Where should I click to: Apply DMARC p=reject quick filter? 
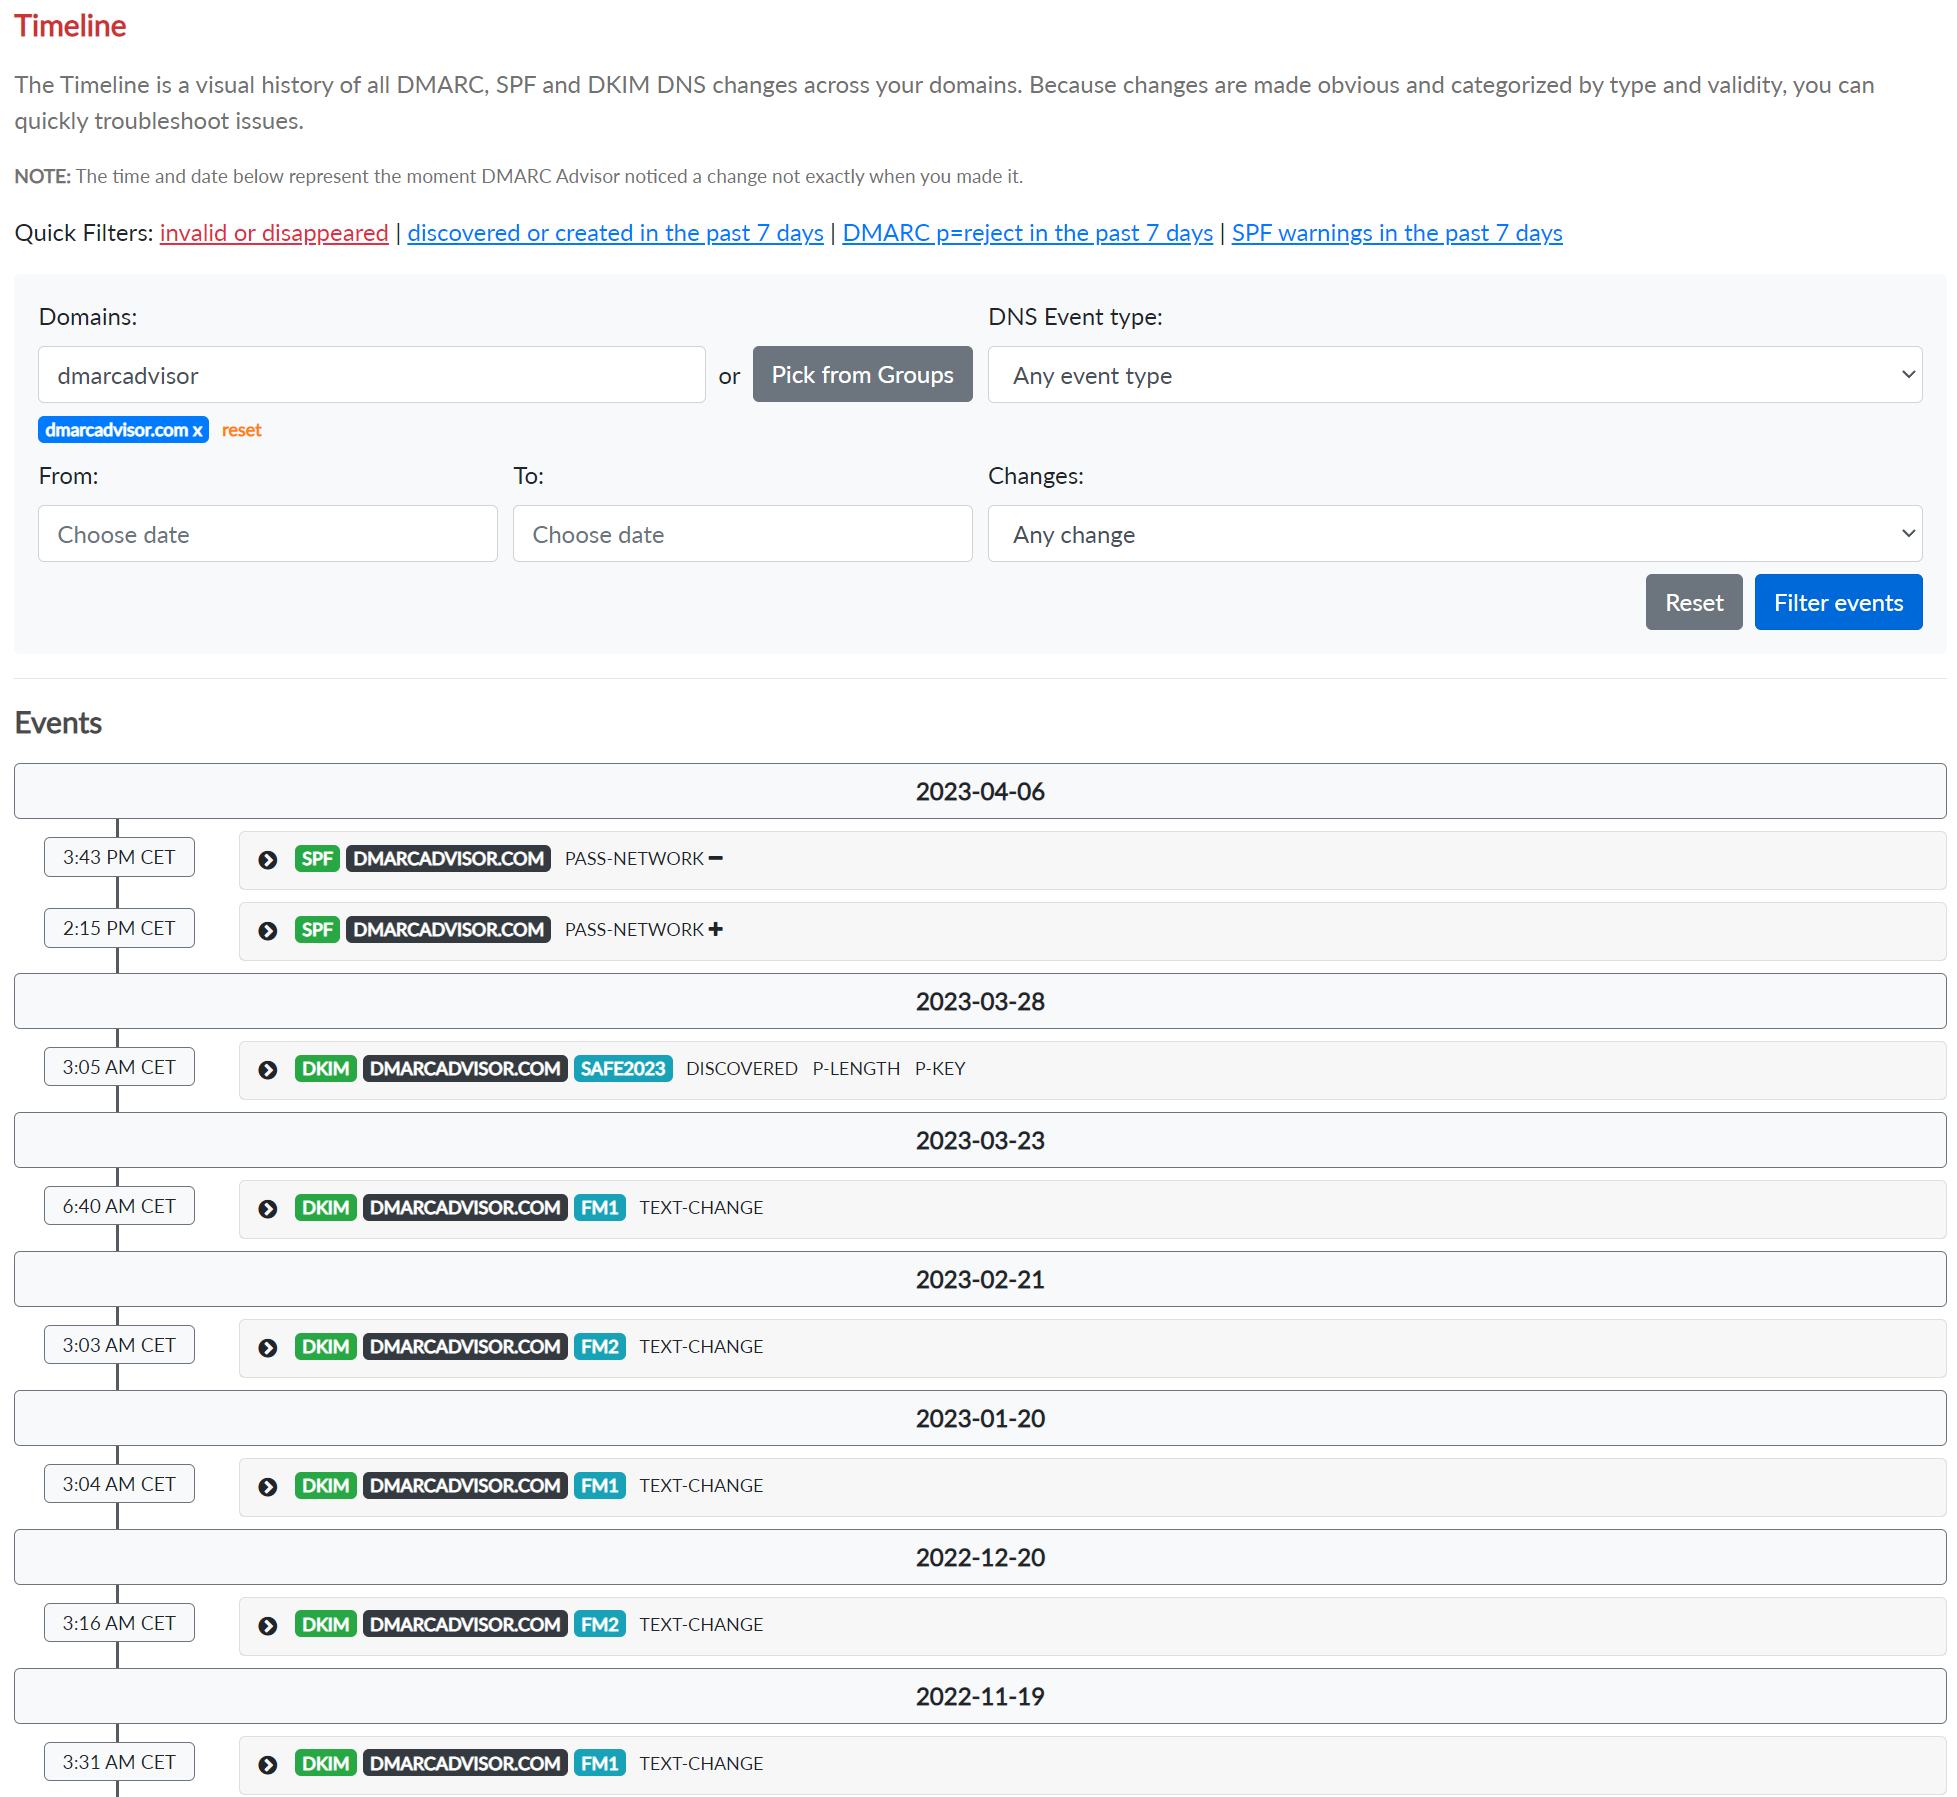(x=1027, y=233)
